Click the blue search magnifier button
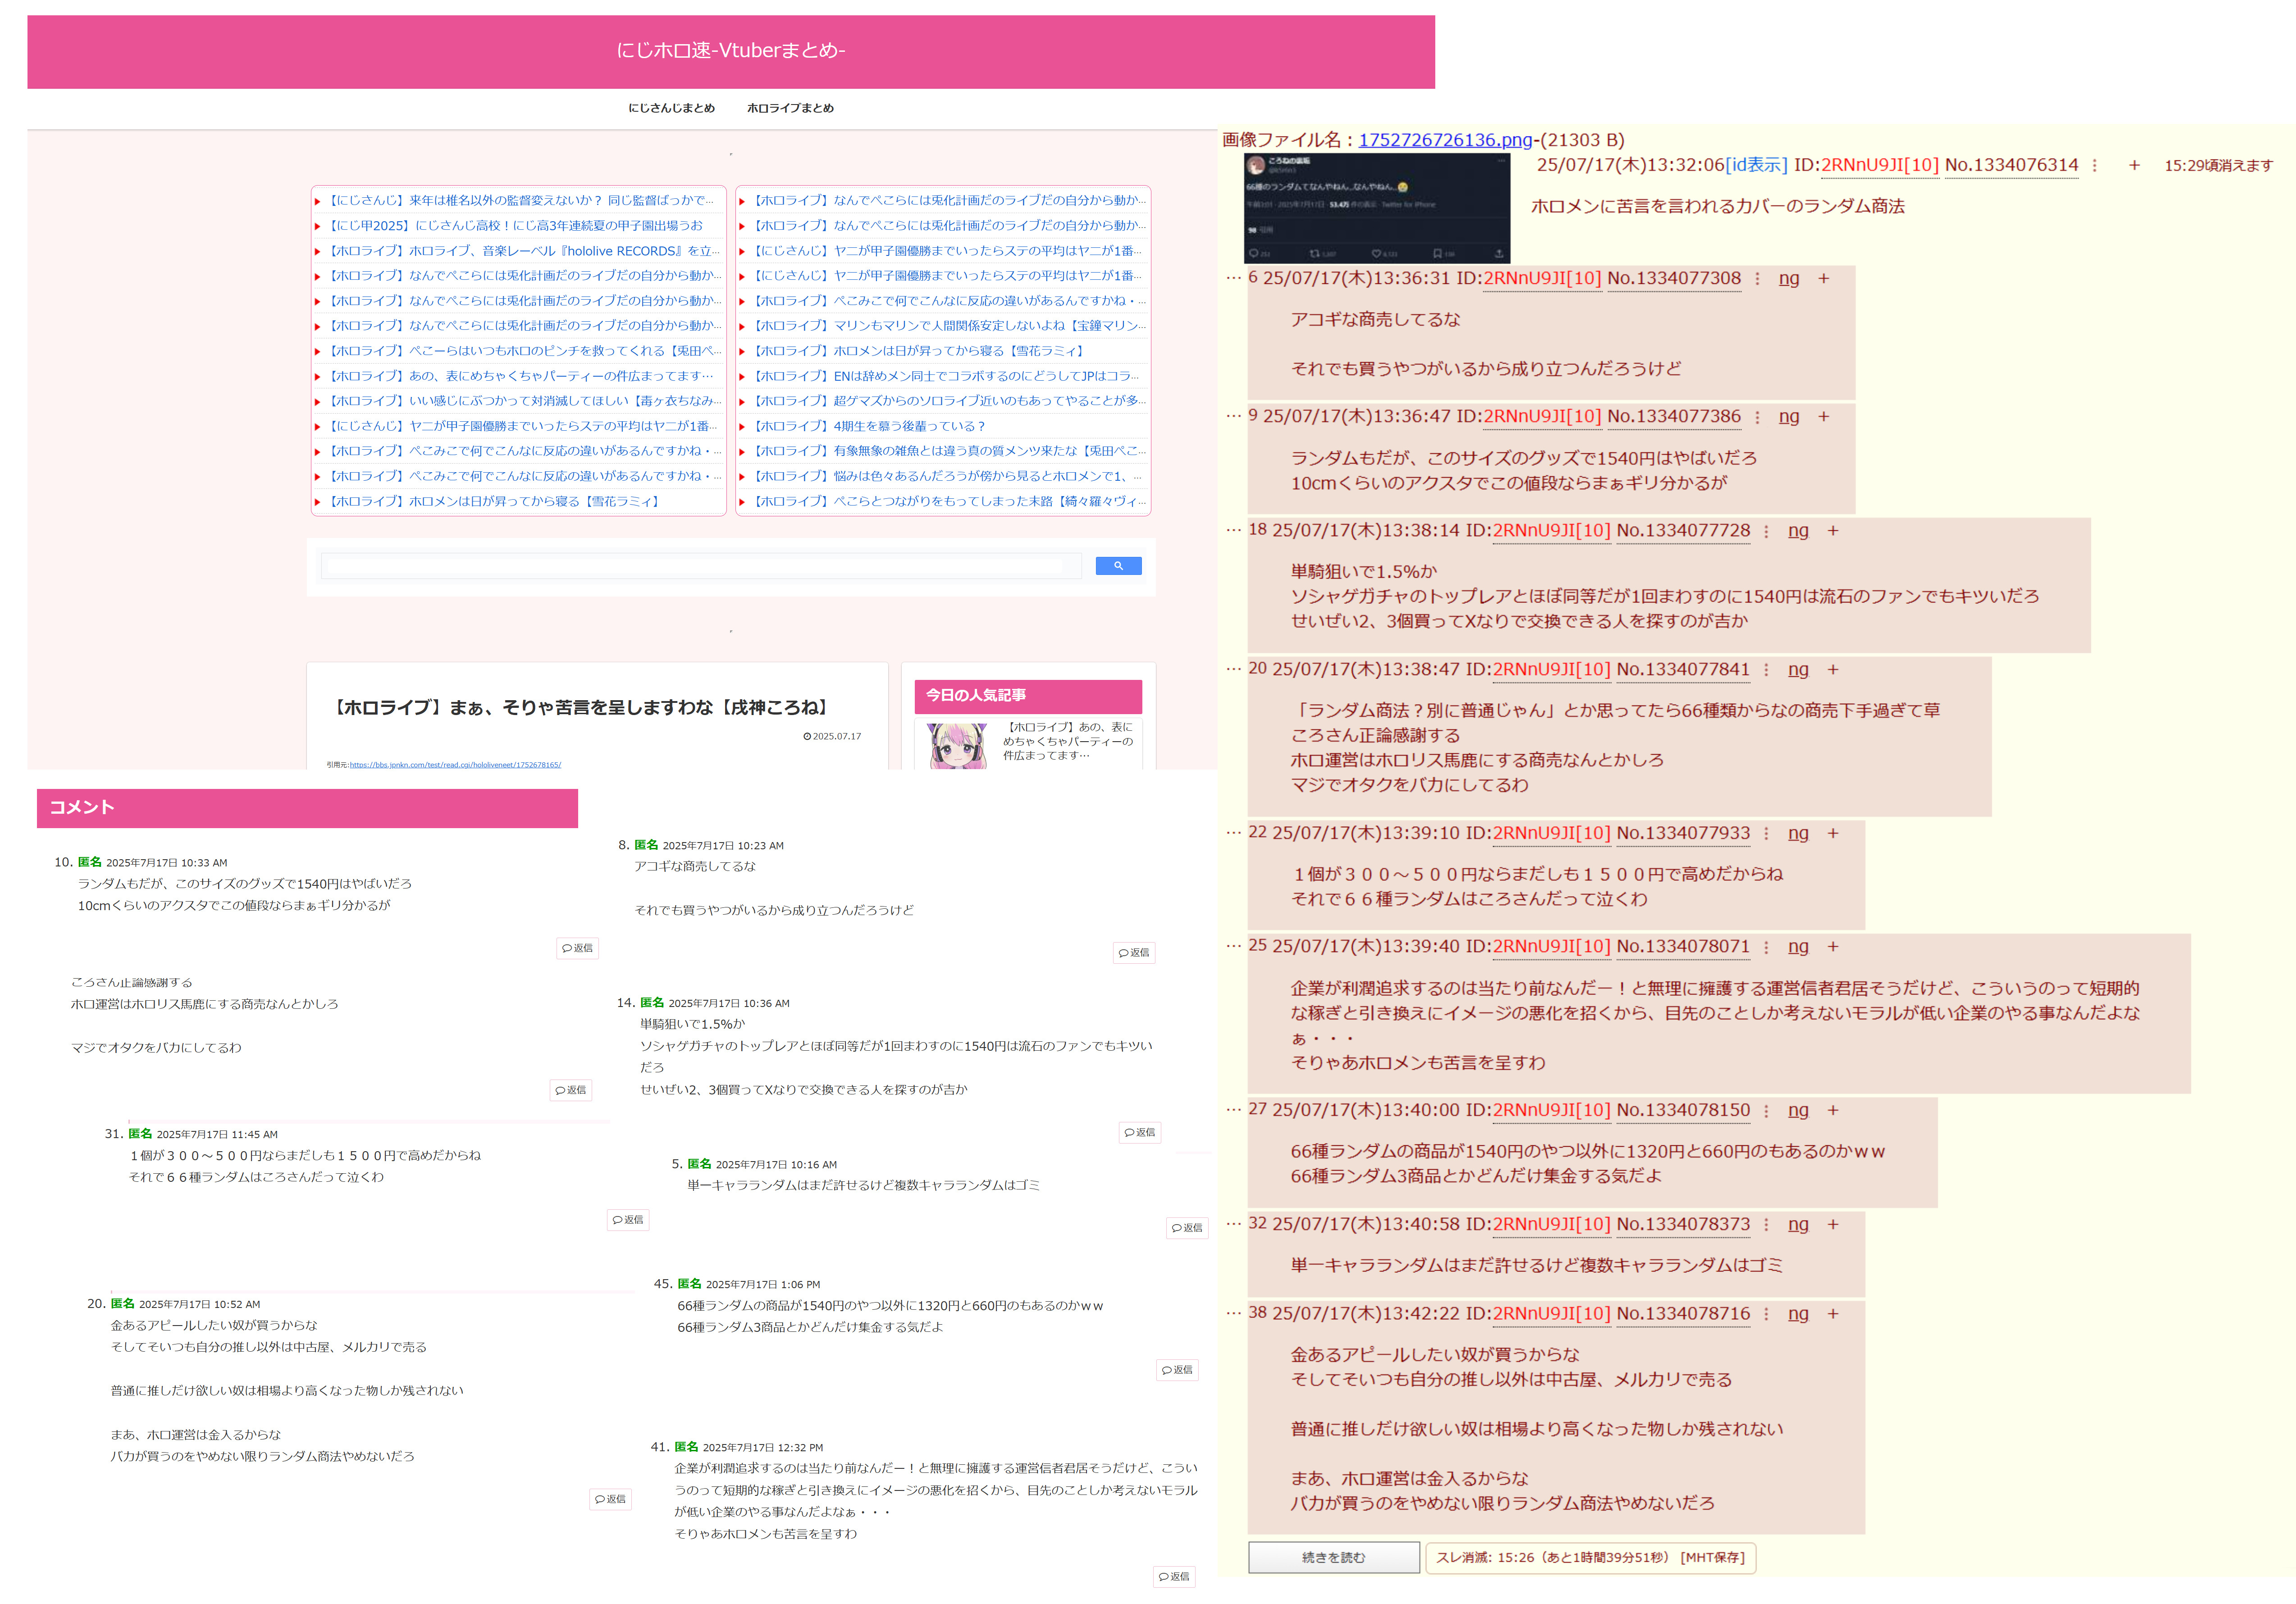 tap(1118, 566)
